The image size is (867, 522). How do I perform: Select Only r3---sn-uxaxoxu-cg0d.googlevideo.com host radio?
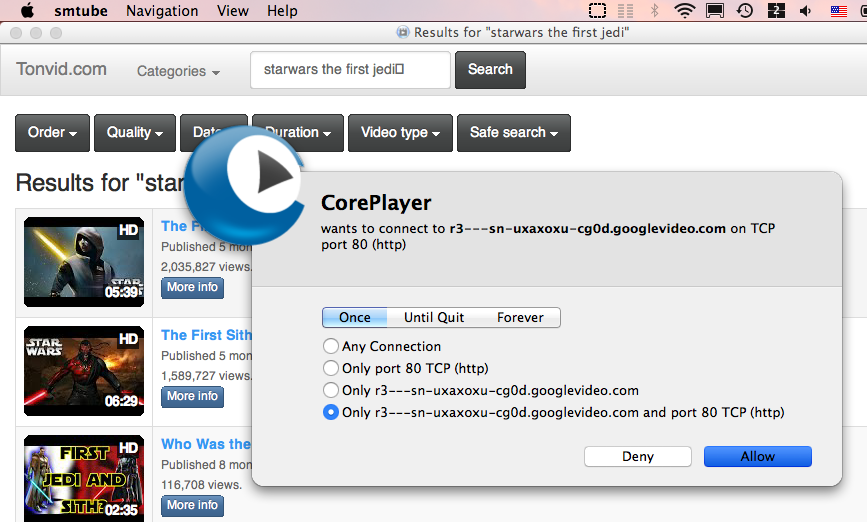point(331,390)
